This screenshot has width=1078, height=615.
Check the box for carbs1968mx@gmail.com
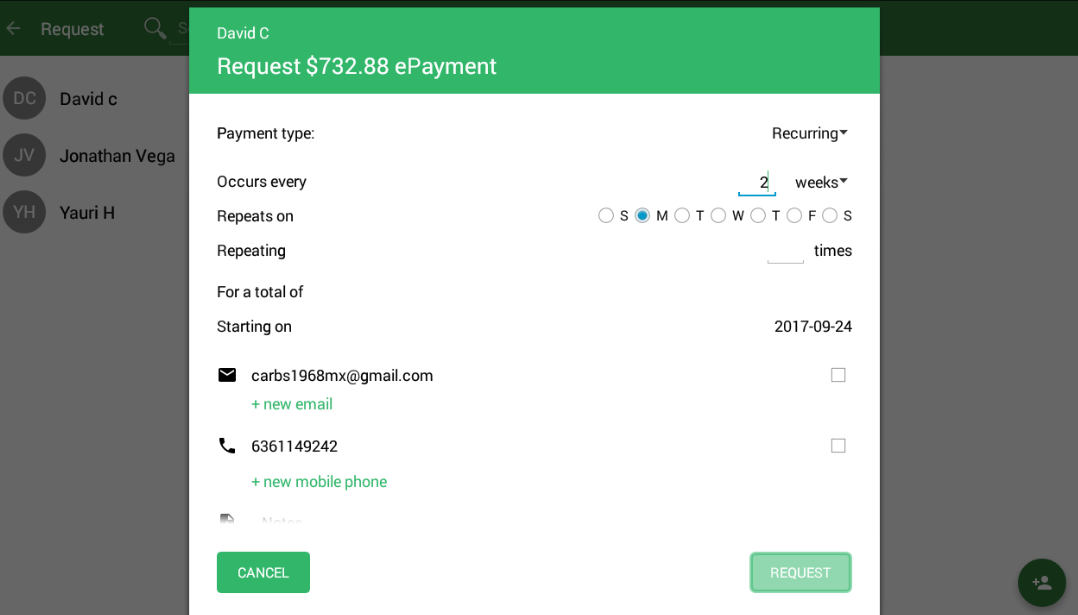tap(838, 375)
